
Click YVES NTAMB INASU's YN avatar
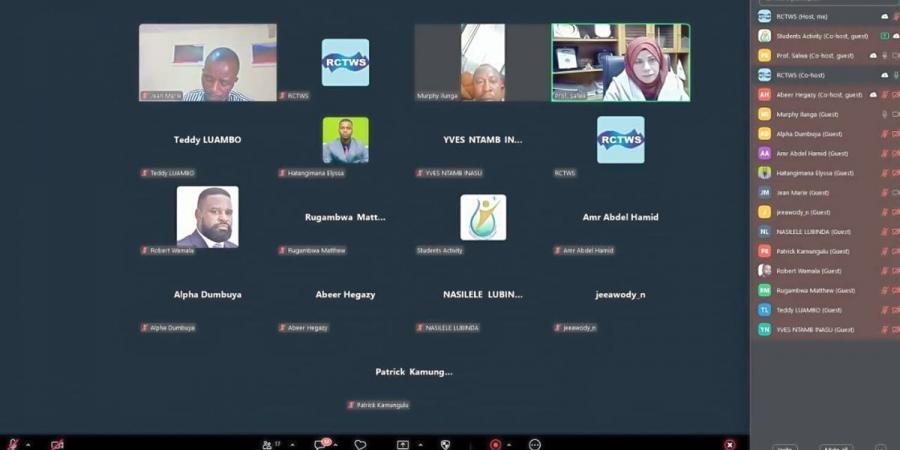click(x=765, y=329)
